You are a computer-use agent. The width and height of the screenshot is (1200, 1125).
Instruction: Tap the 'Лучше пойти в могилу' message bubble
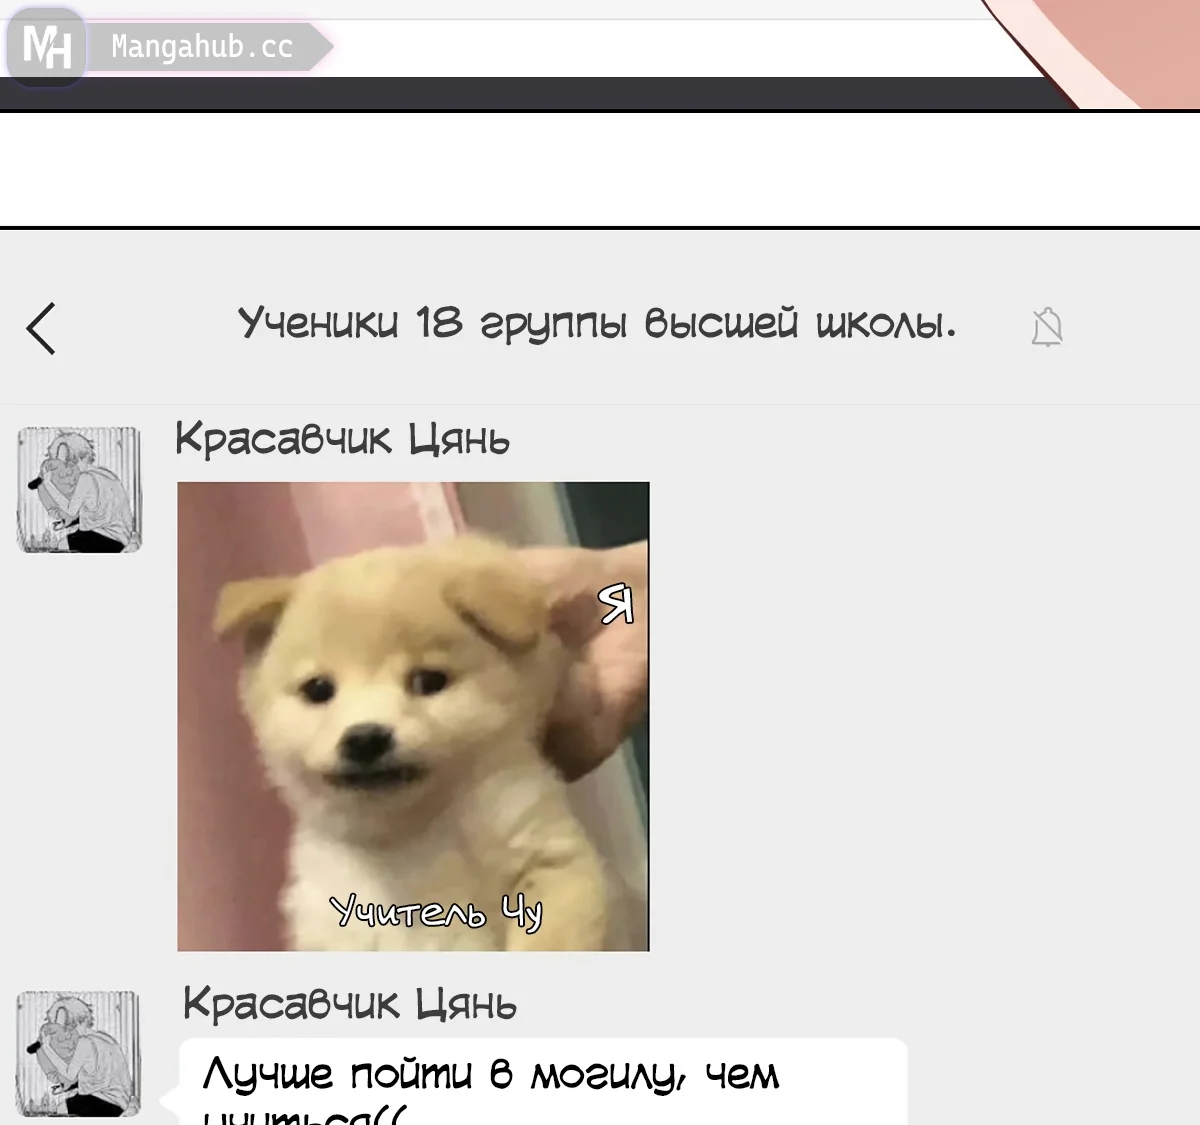542,1082
